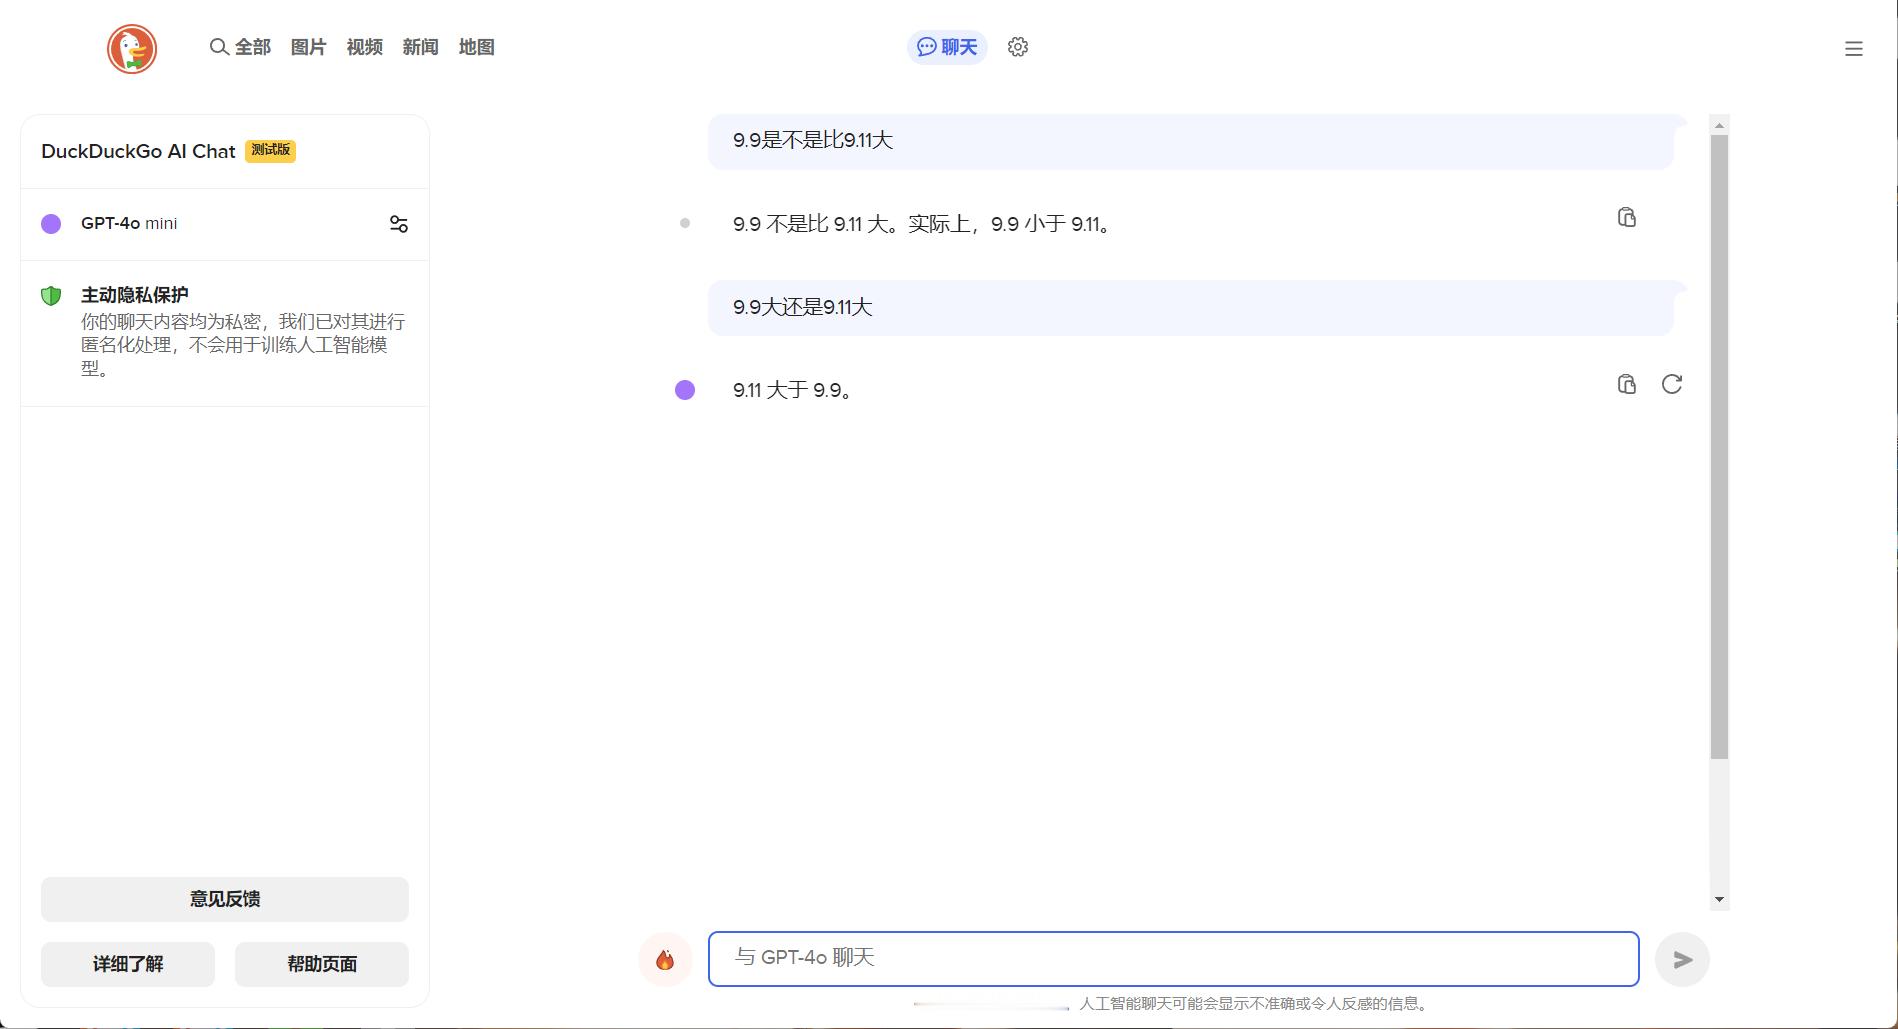Image resolution: width=1898 pixels, height=1029 pixels.
Task: Open the settings gear icon
Action: pyautogui.click(x=1018, y=47)
